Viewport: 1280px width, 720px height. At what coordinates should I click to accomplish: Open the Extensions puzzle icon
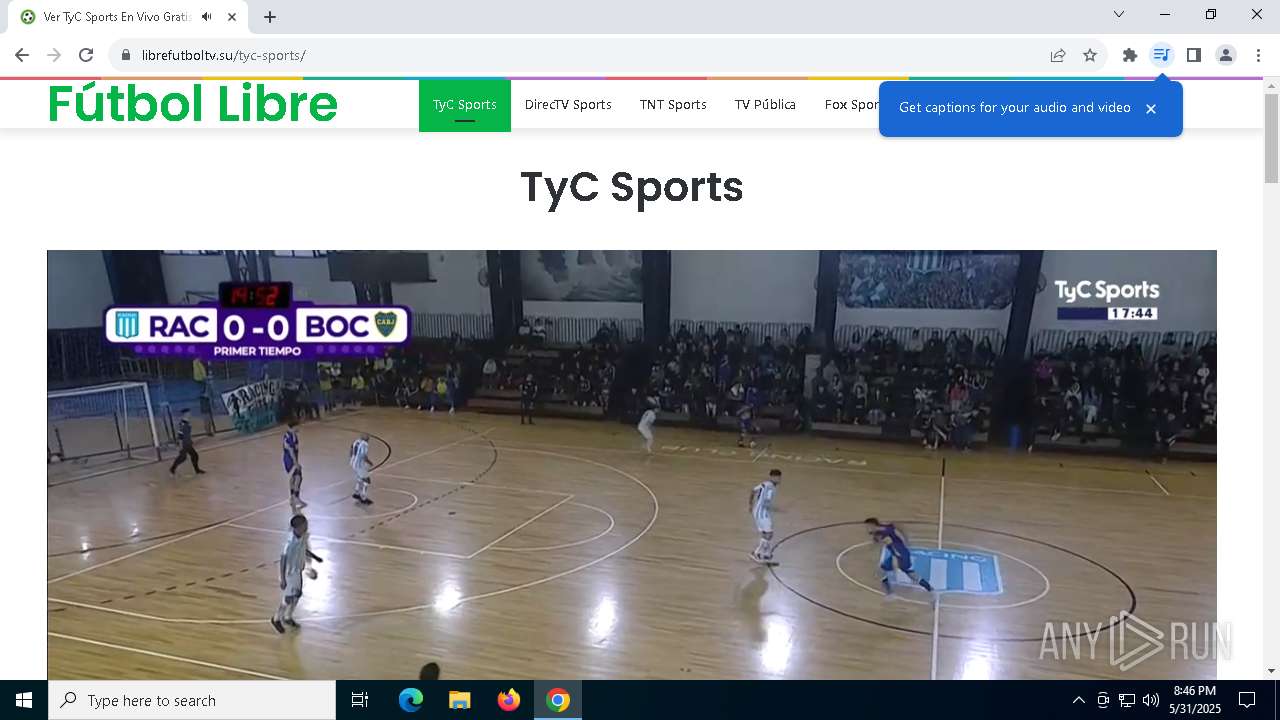(1130, 55)
